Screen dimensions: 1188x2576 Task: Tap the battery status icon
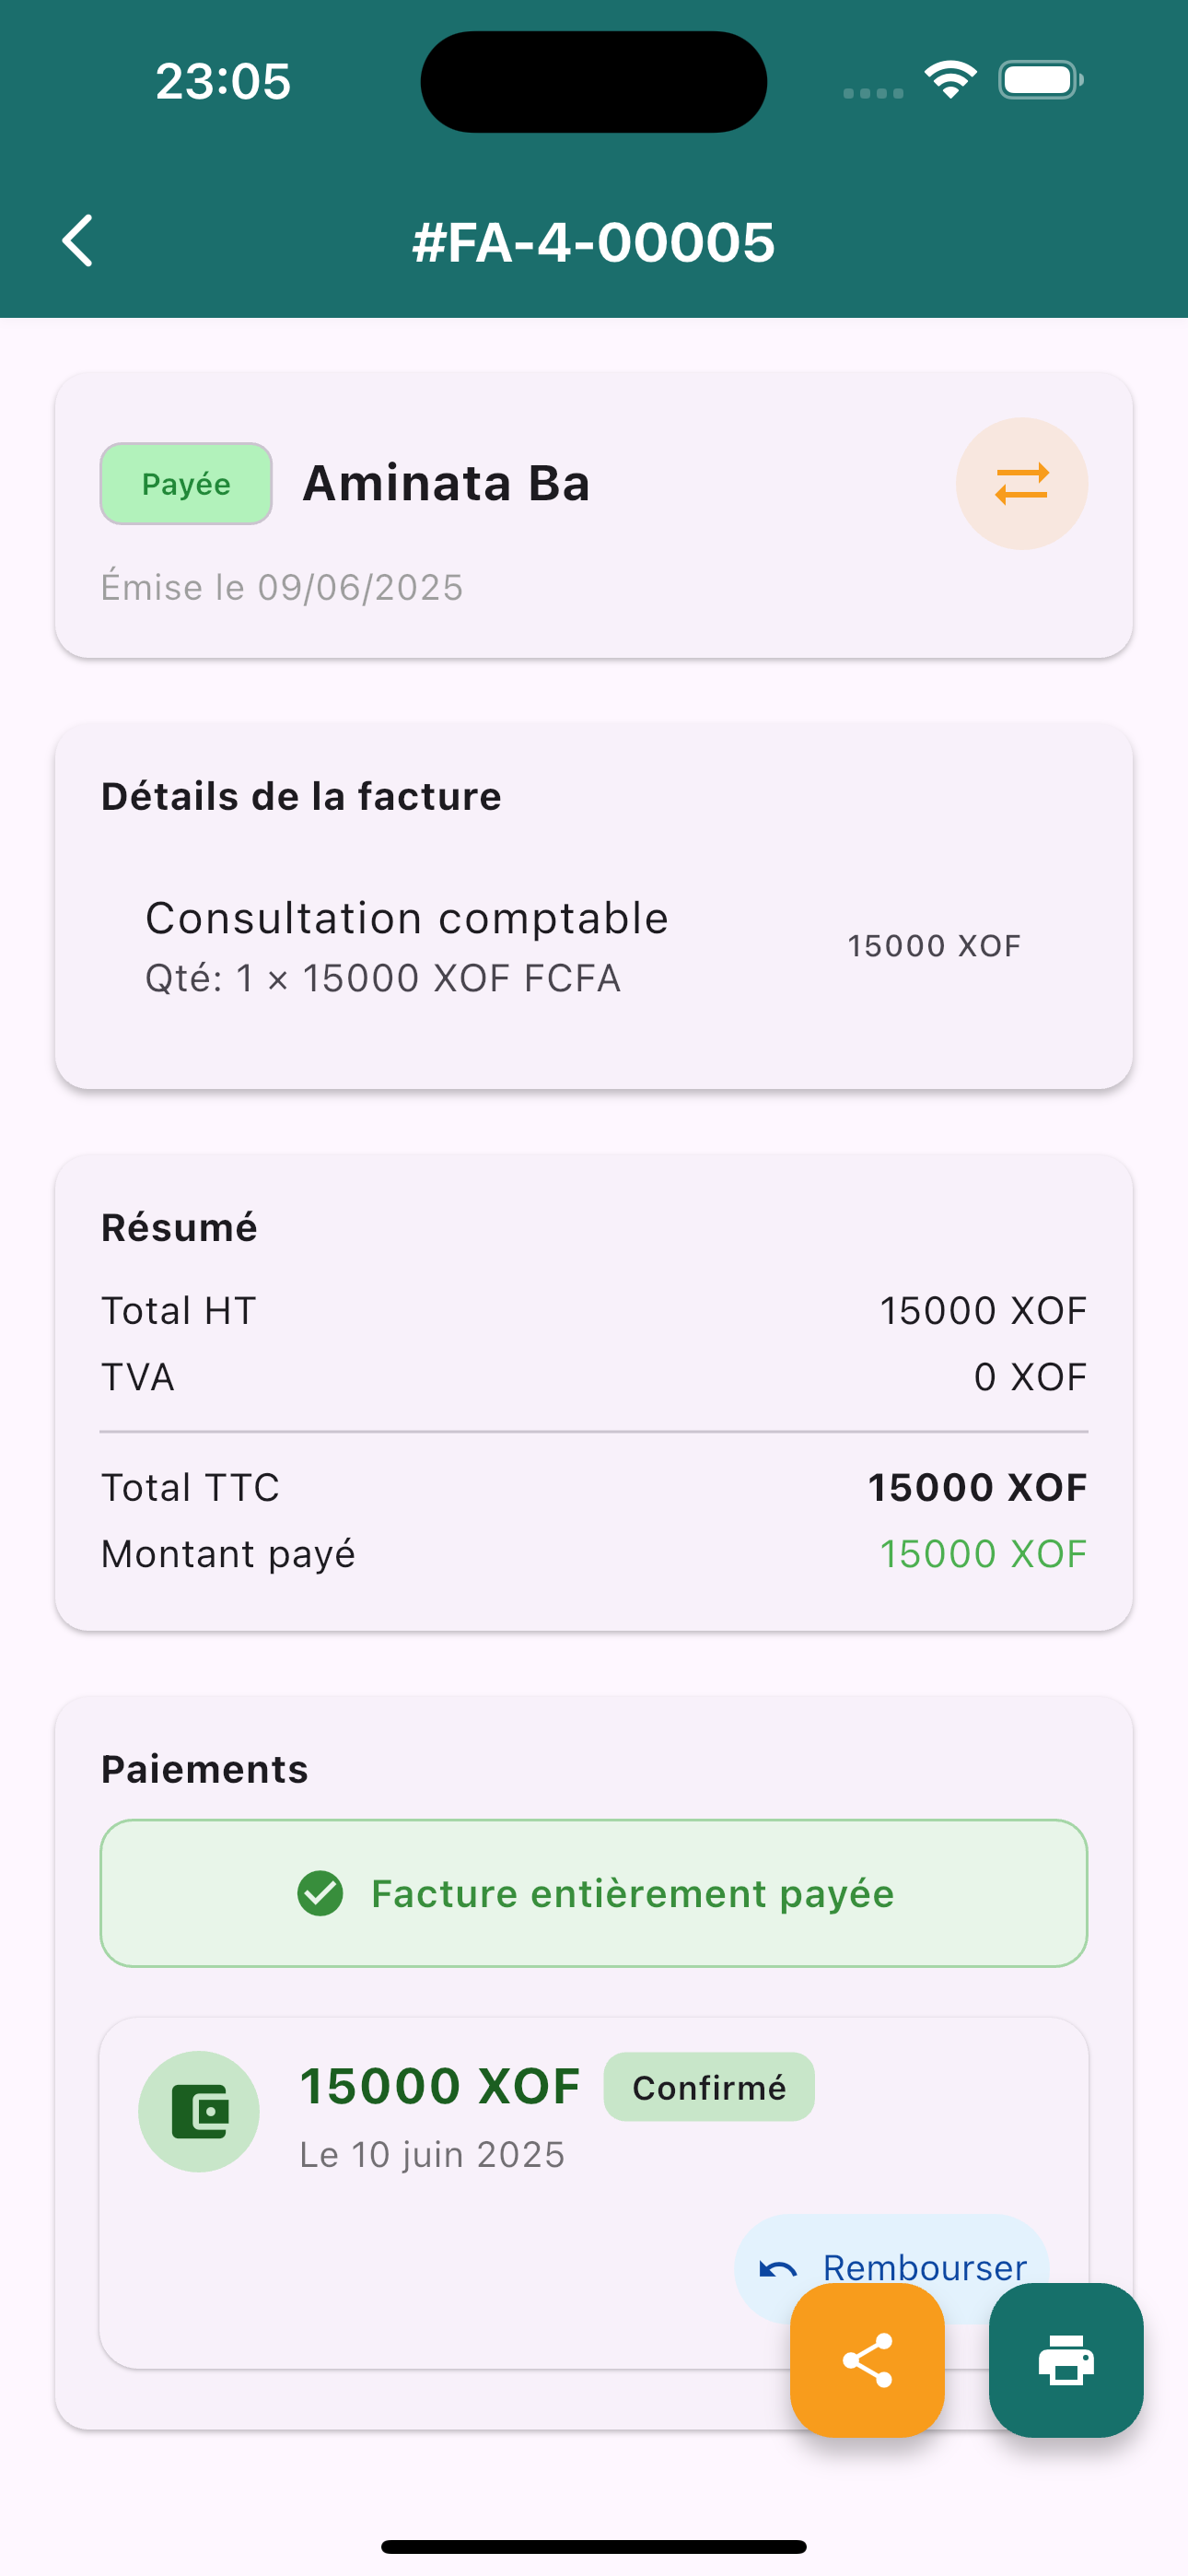1040,80
